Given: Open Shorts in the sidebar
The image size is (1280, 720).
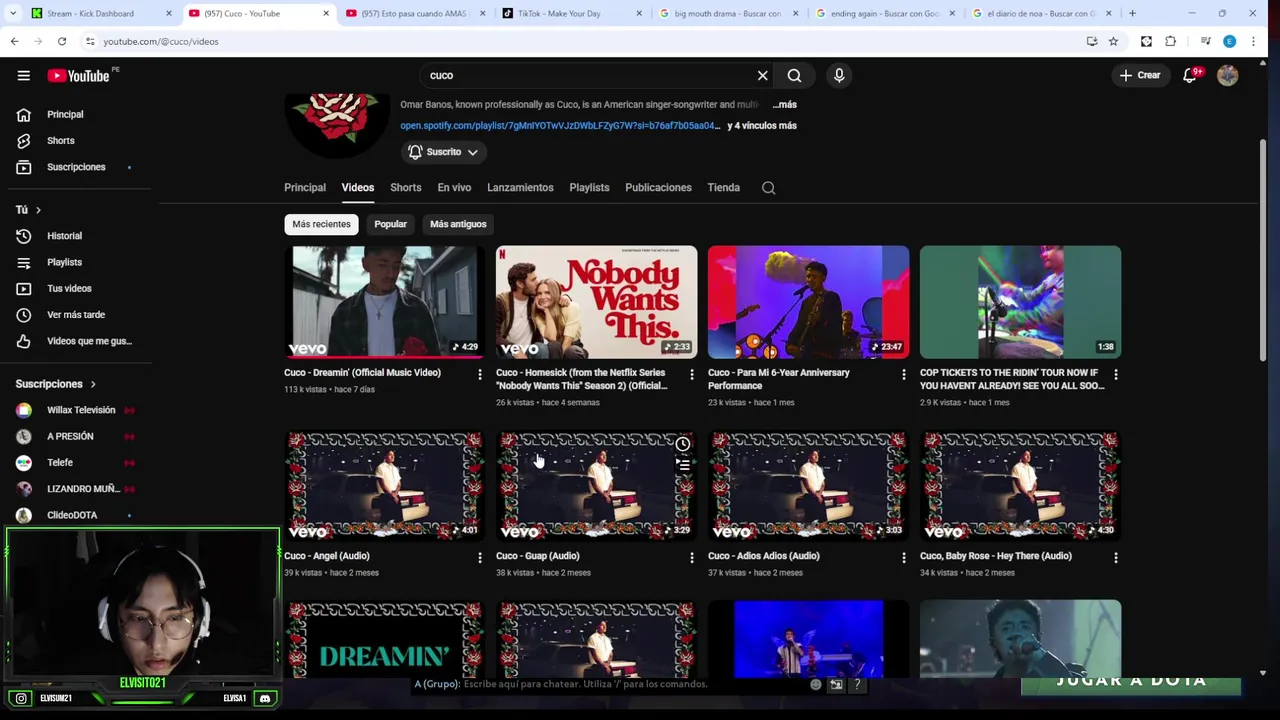Looking at the screenshot, I should tap(60, 140).
